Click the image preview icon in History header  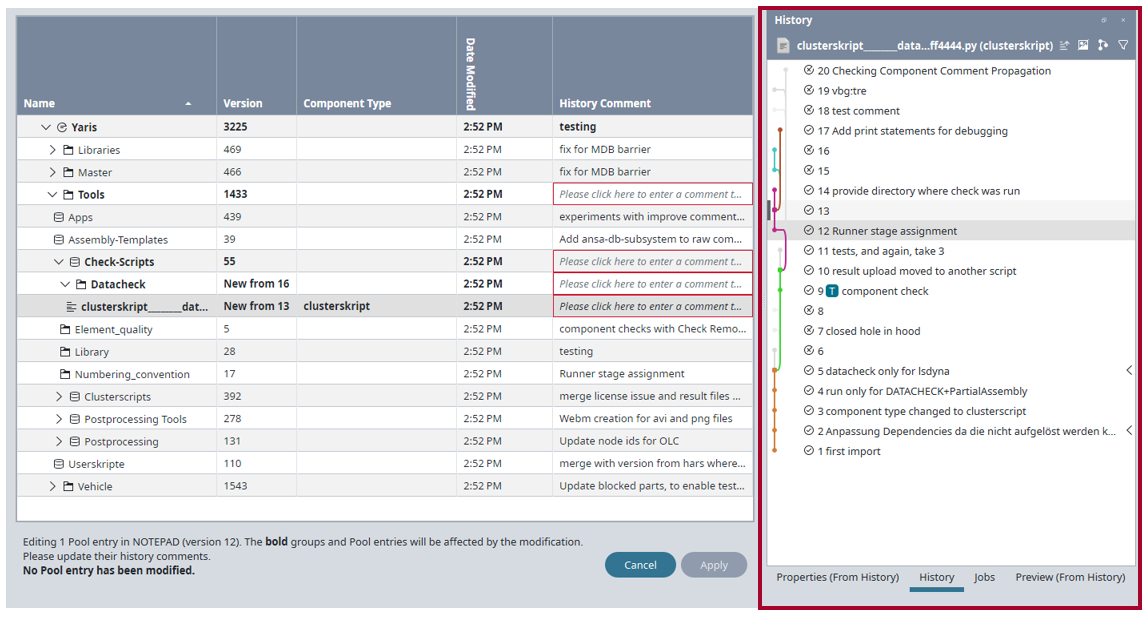pos(1084,45)
